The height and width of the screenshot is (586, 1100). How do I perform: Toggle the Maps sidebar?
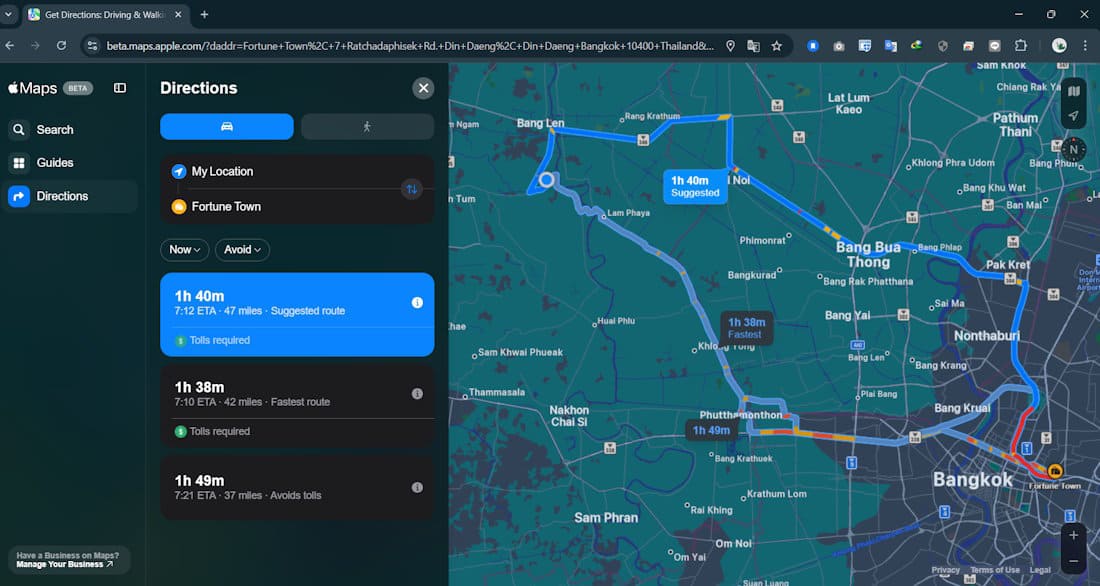tap(120, 88)
